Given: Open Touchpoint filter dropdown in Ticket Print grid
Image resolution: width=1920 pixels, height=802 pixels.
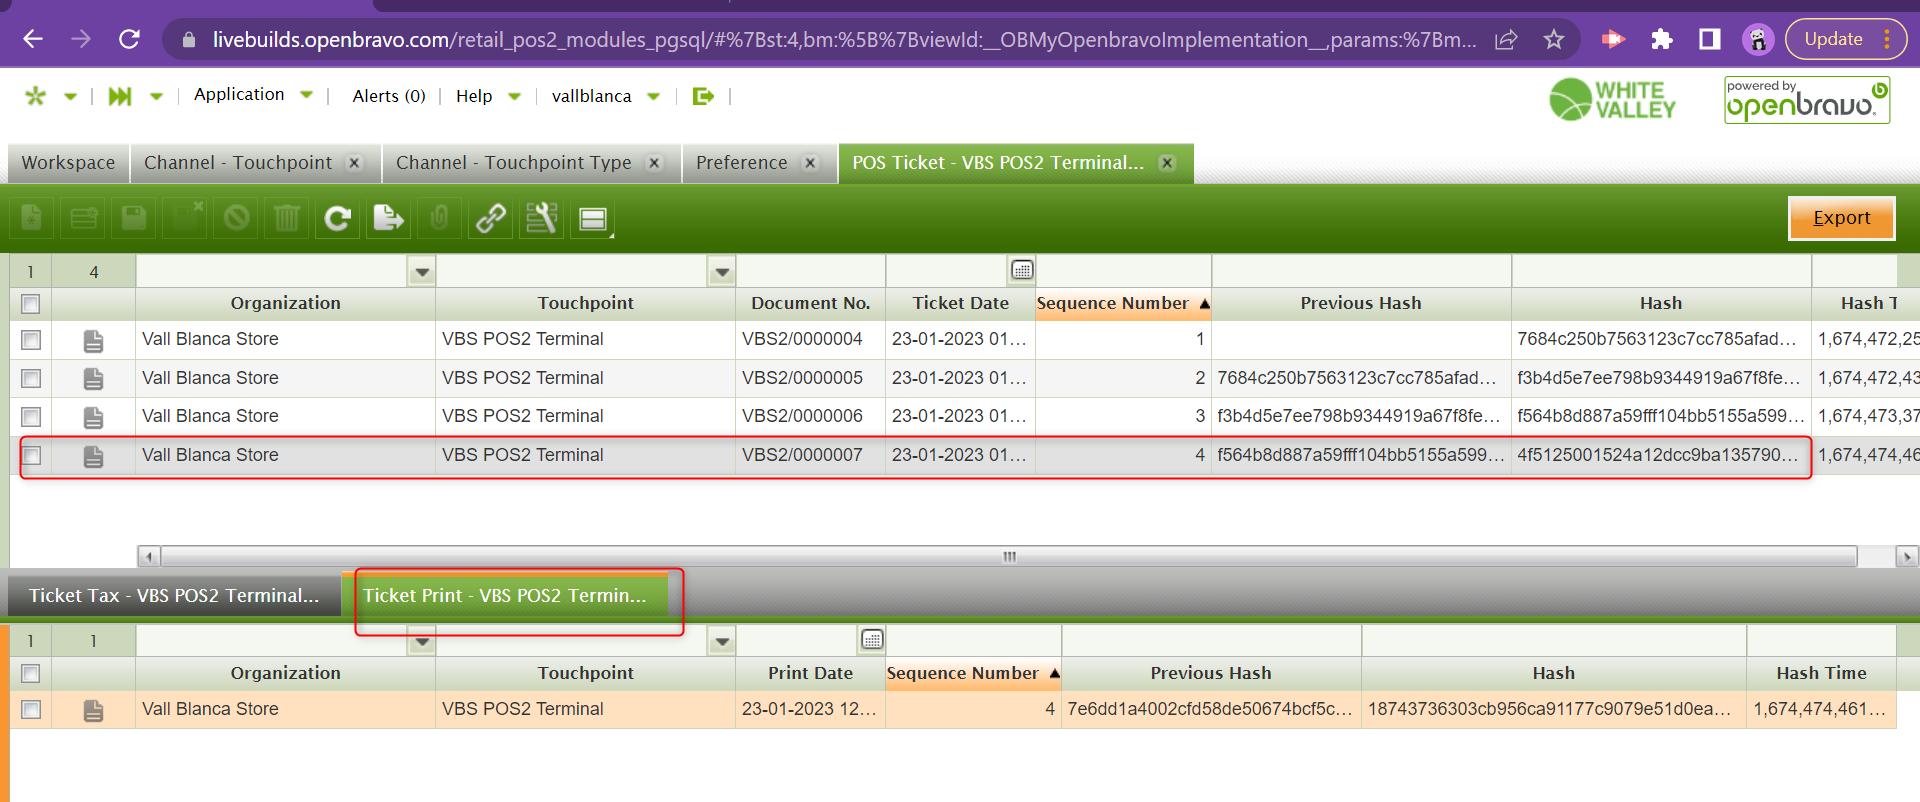Looking at the screenshot, I should [722, 641].
